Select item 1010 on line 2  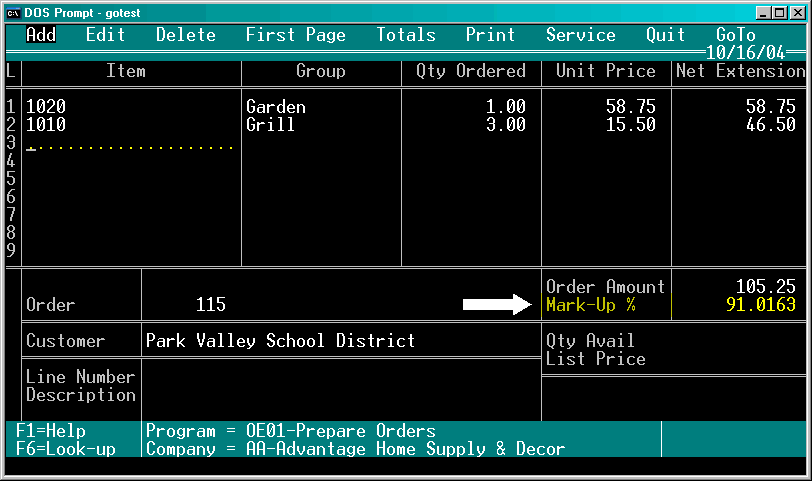46,124
